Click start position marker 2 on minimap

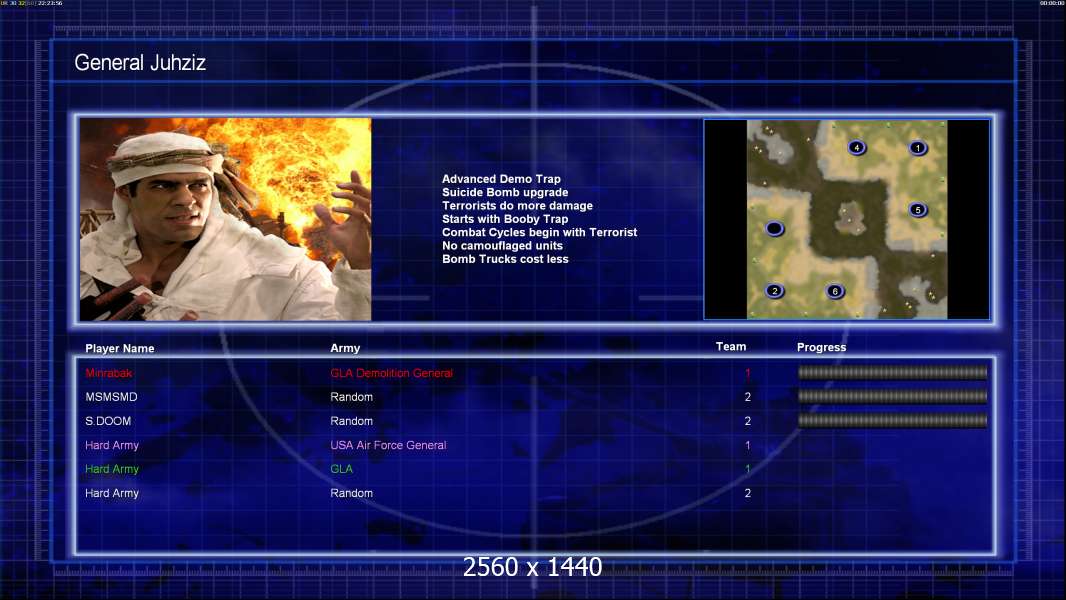coord(774,291)
